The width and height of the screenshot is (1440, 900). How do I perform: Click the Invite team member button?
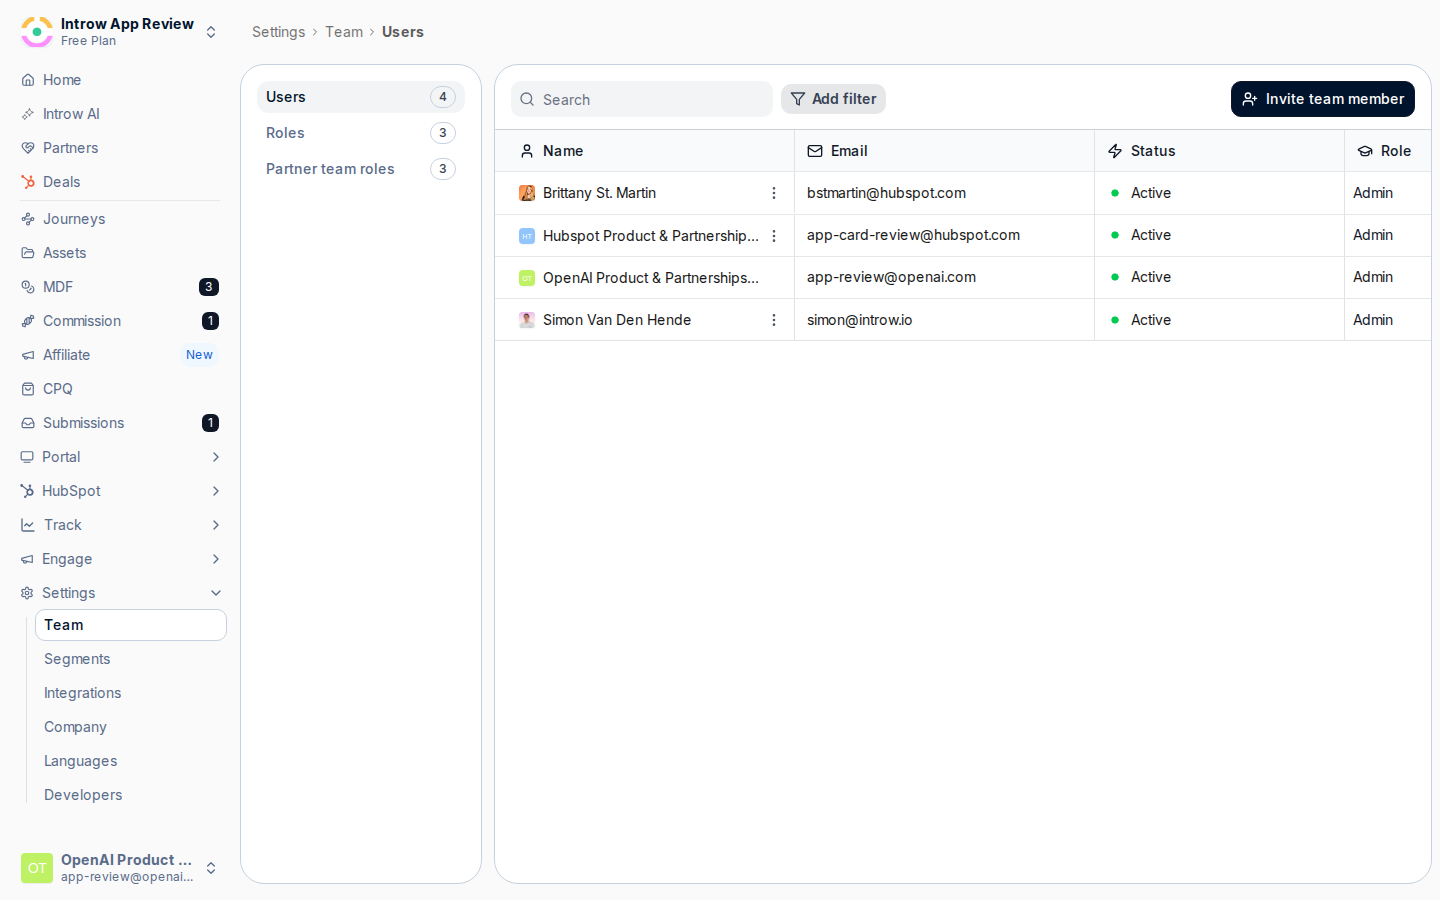(1322, 99)
